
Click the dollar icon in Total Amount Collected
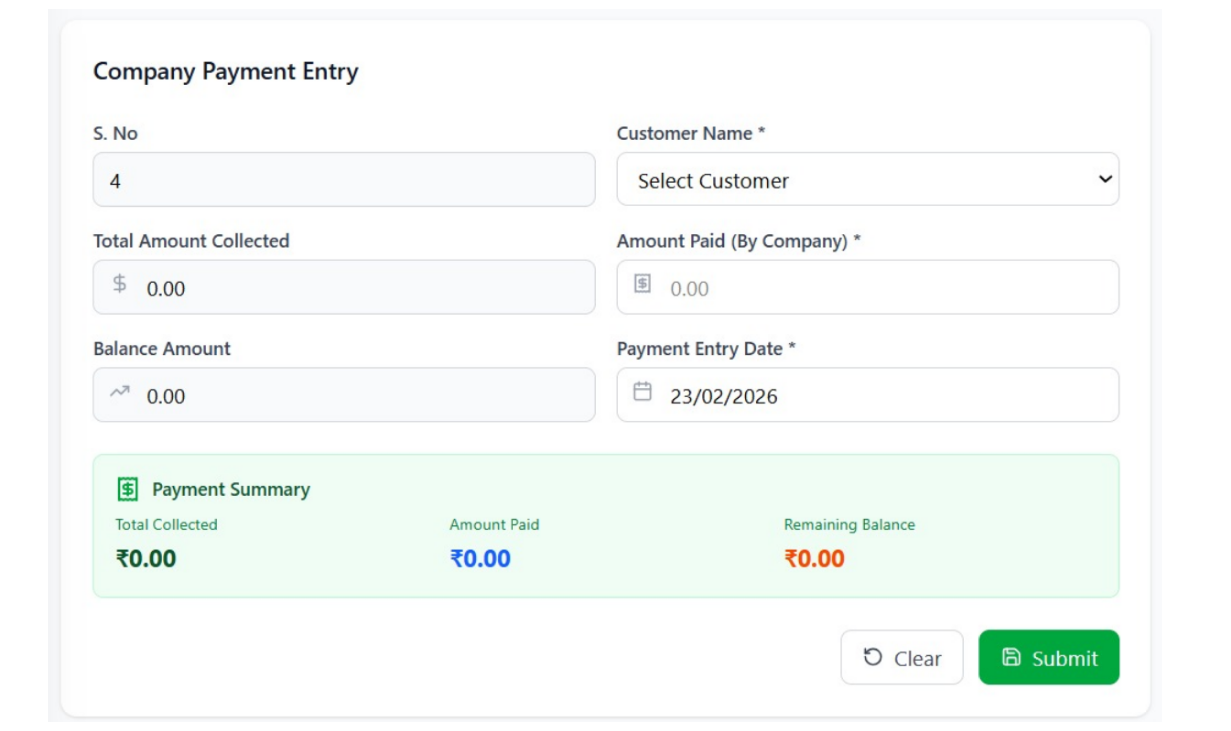[120, 283]
